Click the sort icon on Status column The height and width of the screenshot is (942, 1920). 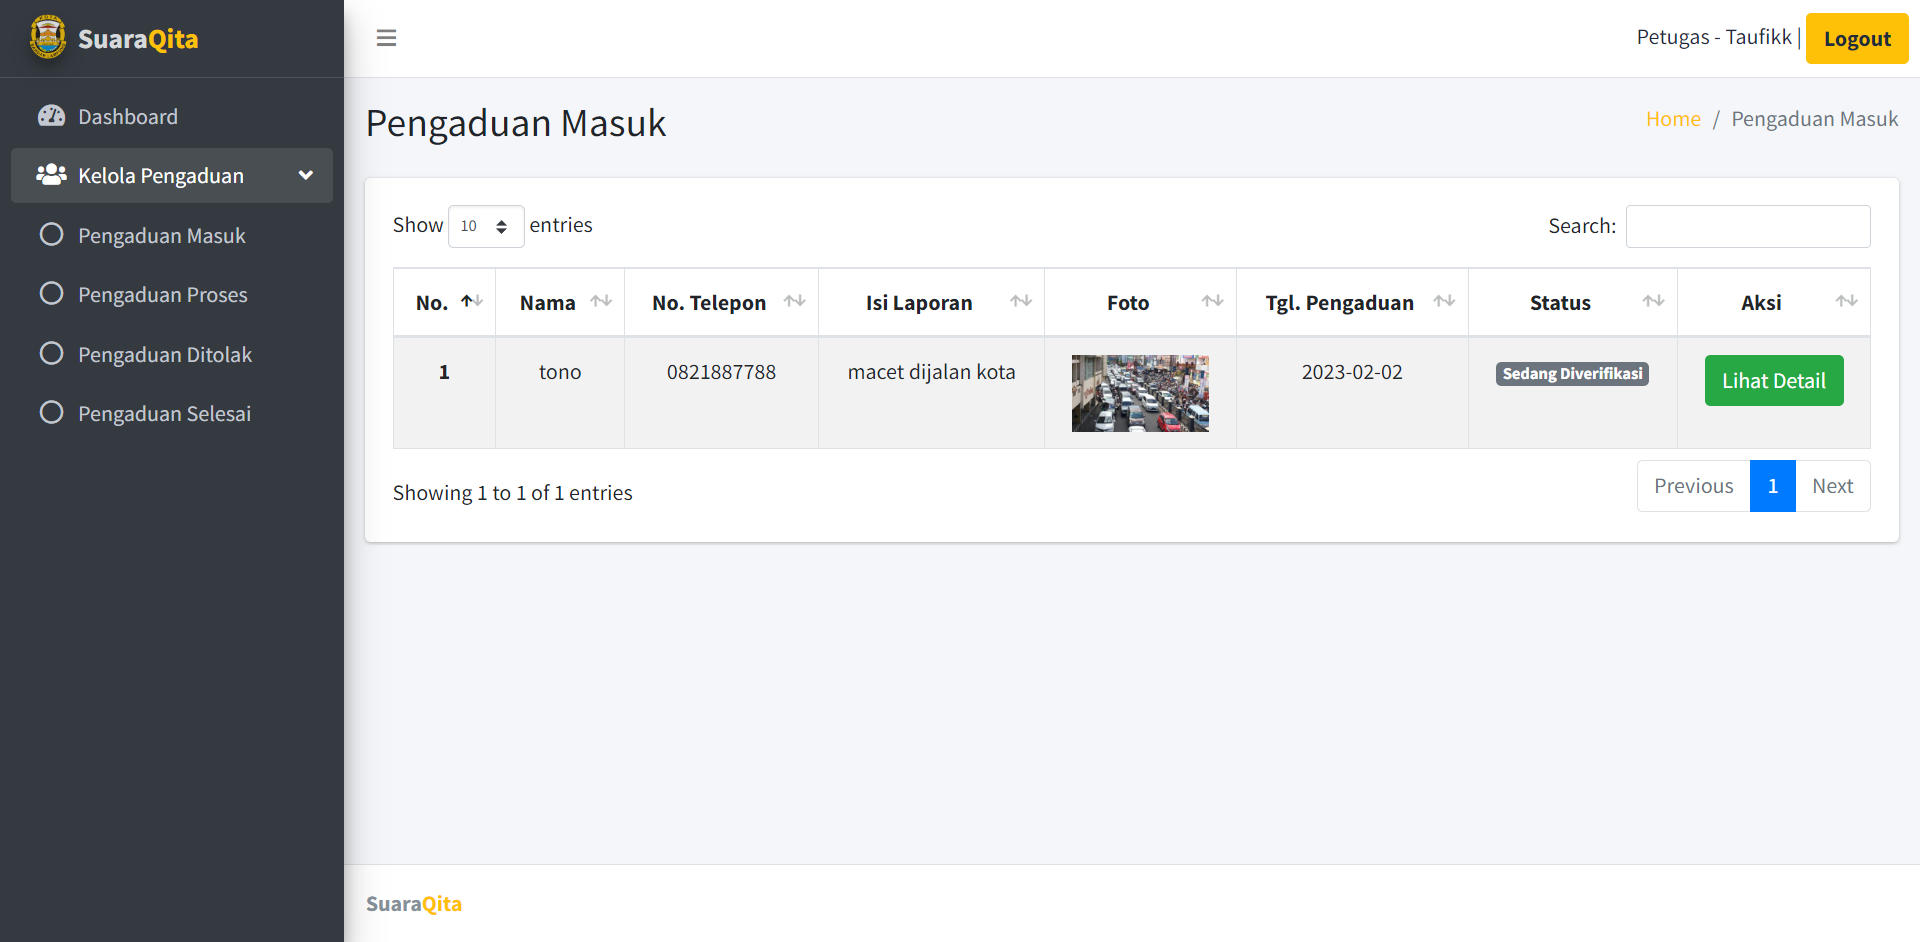[x=1654, y=301]
